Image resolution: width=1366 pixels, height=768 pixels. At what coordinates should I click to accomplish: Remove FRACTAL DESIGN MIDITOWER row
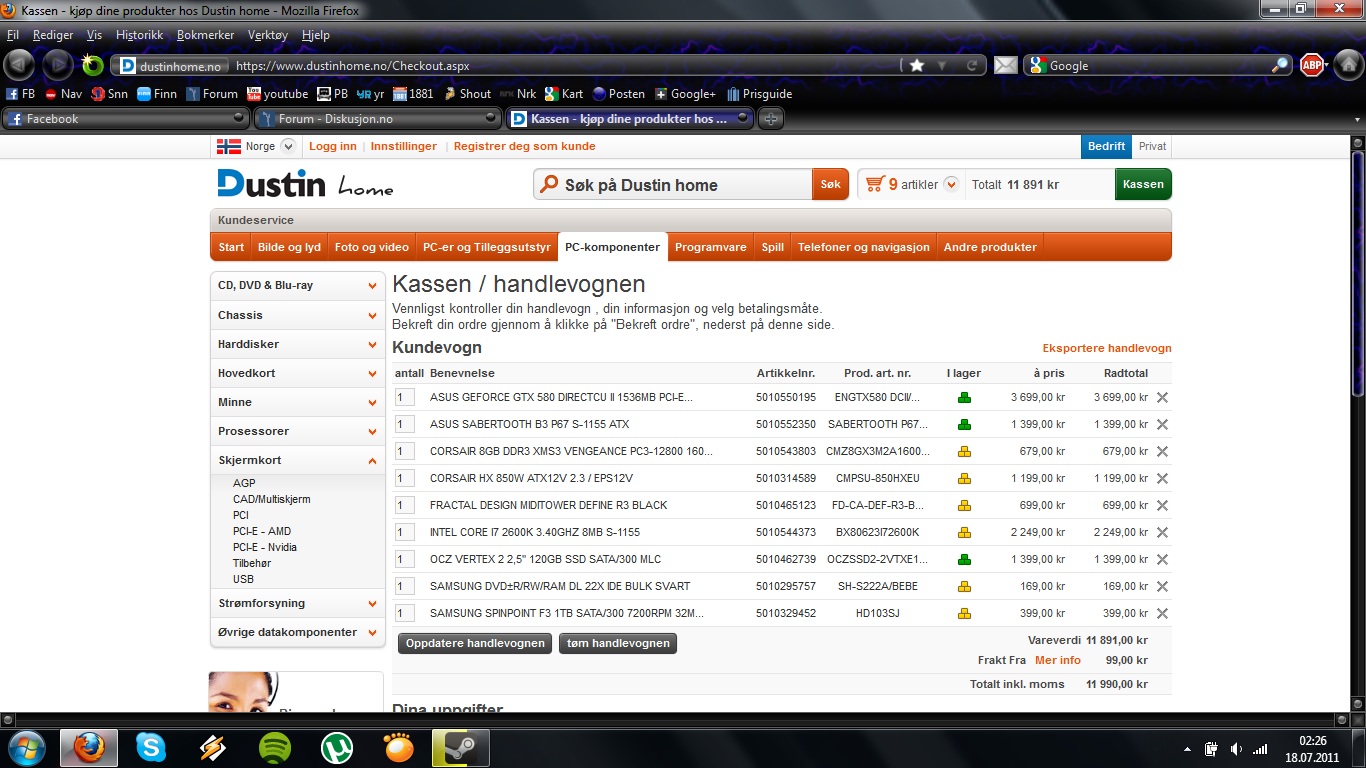(1162, 505)
